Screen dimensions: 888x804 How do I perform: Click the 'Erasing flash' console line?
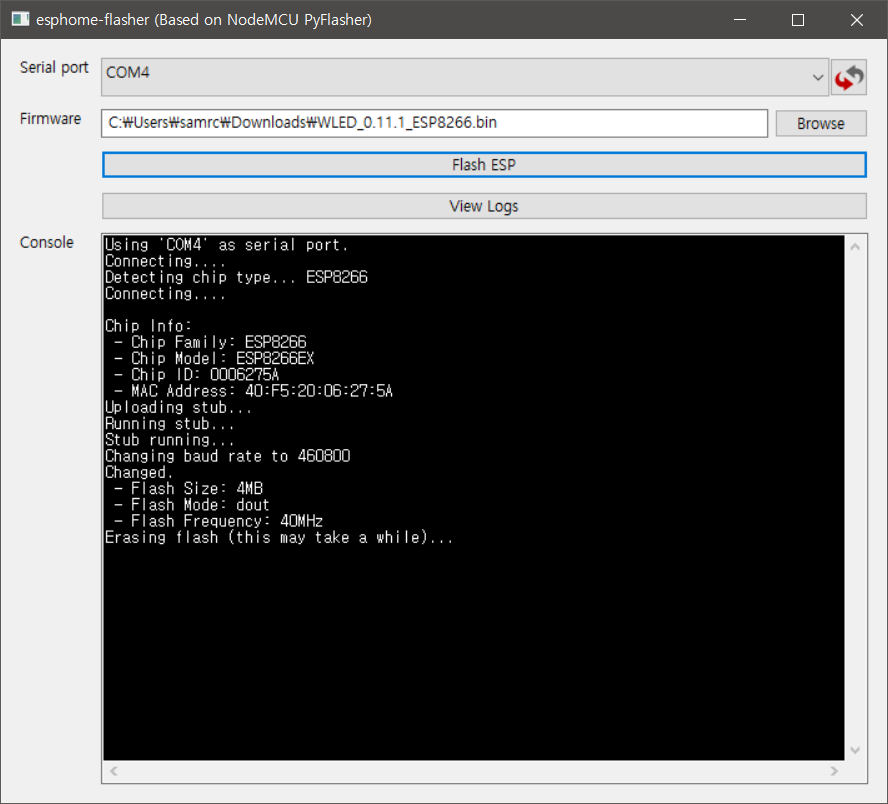click(x=279, y=538)
